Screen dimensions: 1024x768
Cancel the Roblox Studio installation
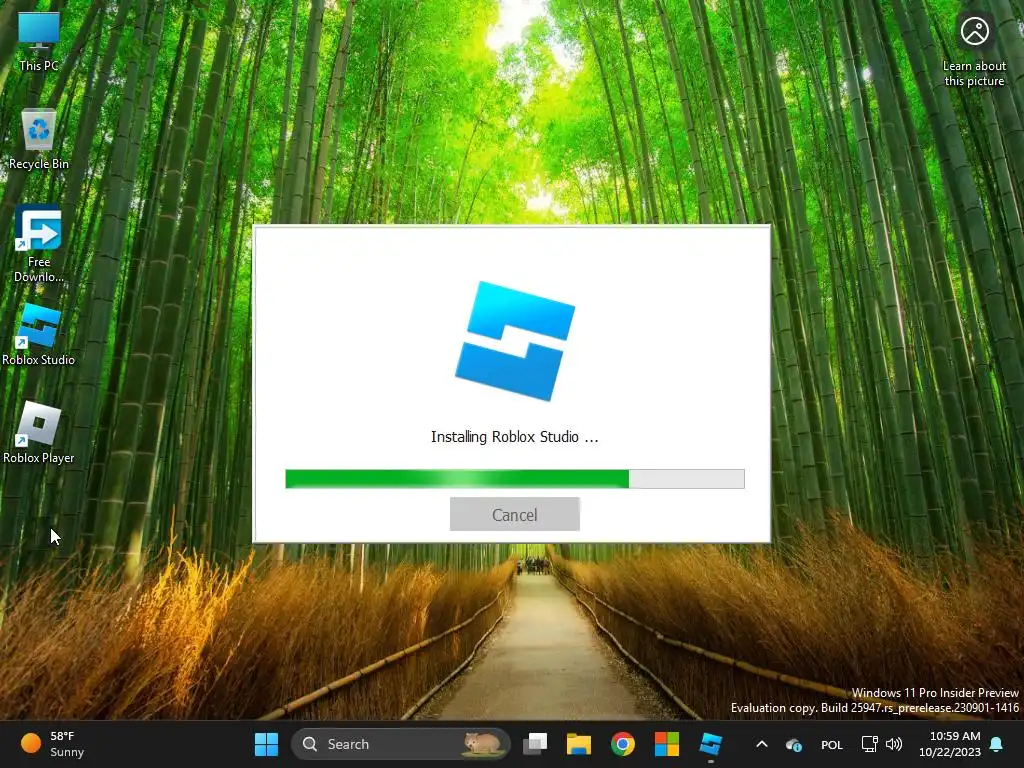coord(515,514)
